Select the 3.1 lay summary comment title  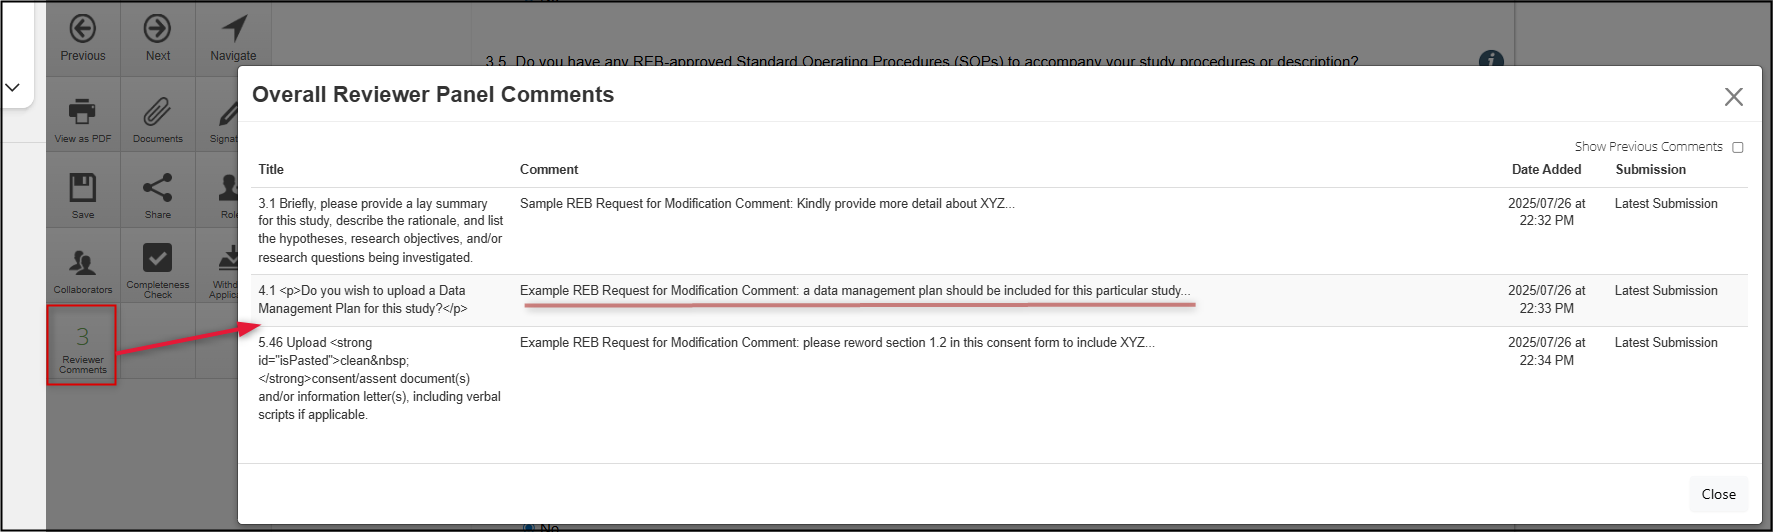[380, 230]
